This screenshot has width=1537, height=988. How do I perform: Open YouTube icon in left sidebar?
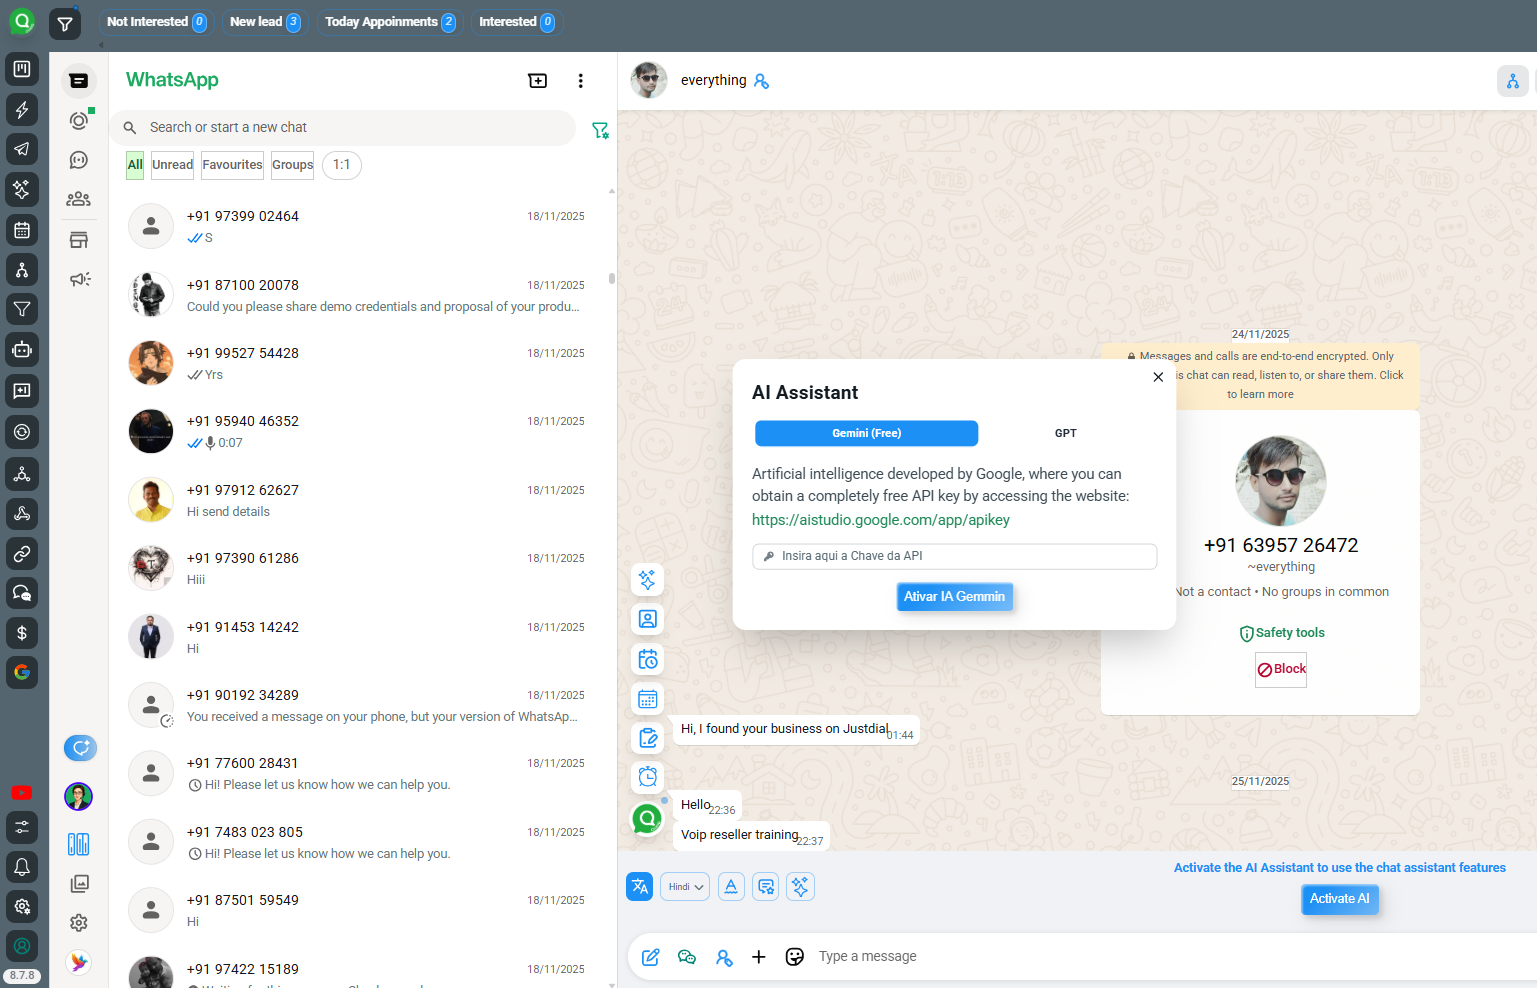click(22, 793)
